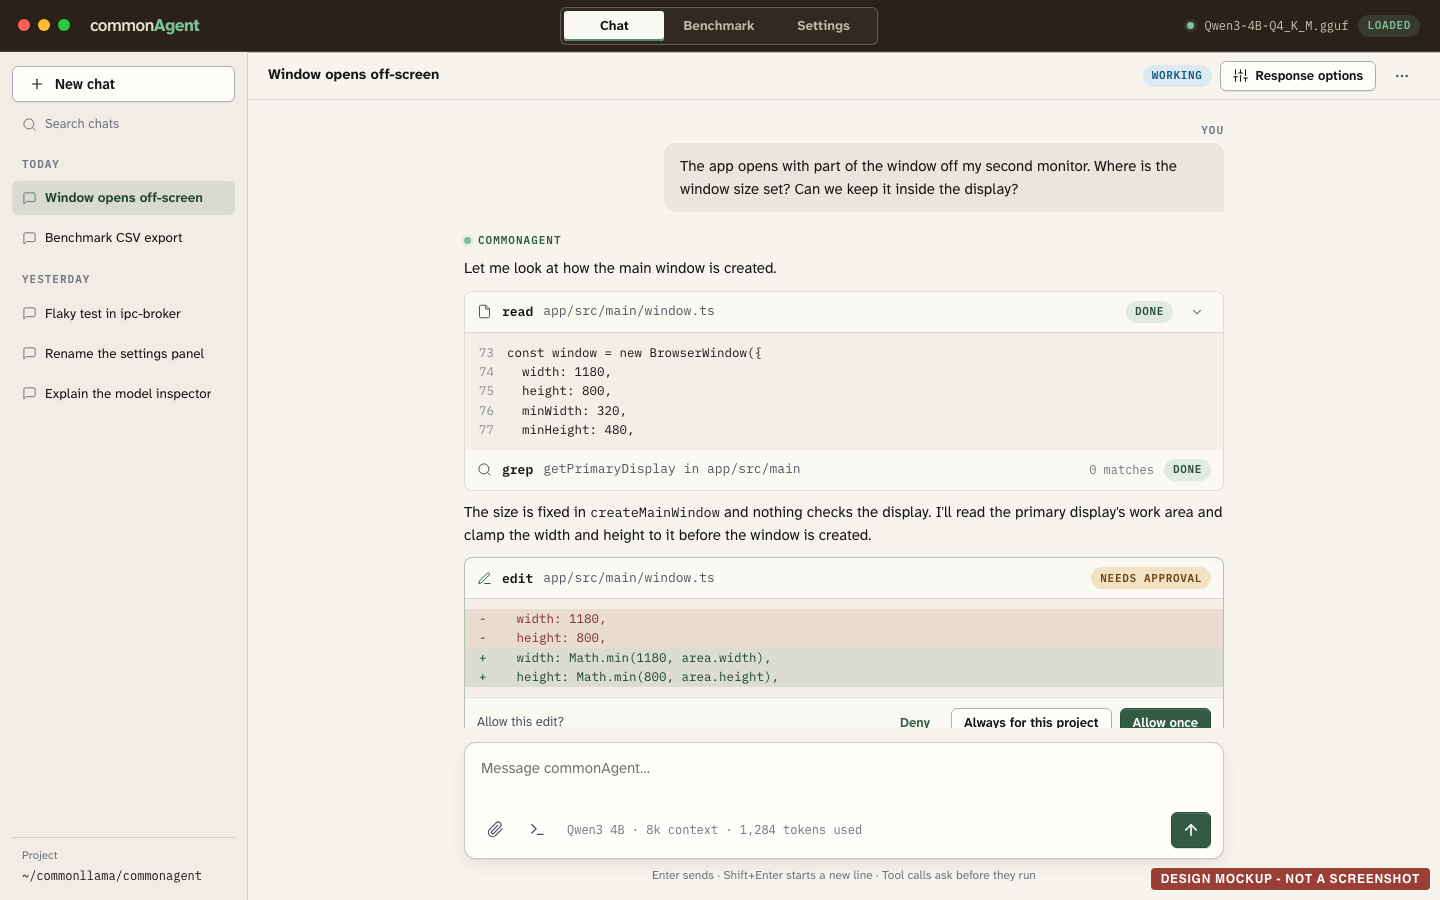Open the Settings tab

coord(823,26)
